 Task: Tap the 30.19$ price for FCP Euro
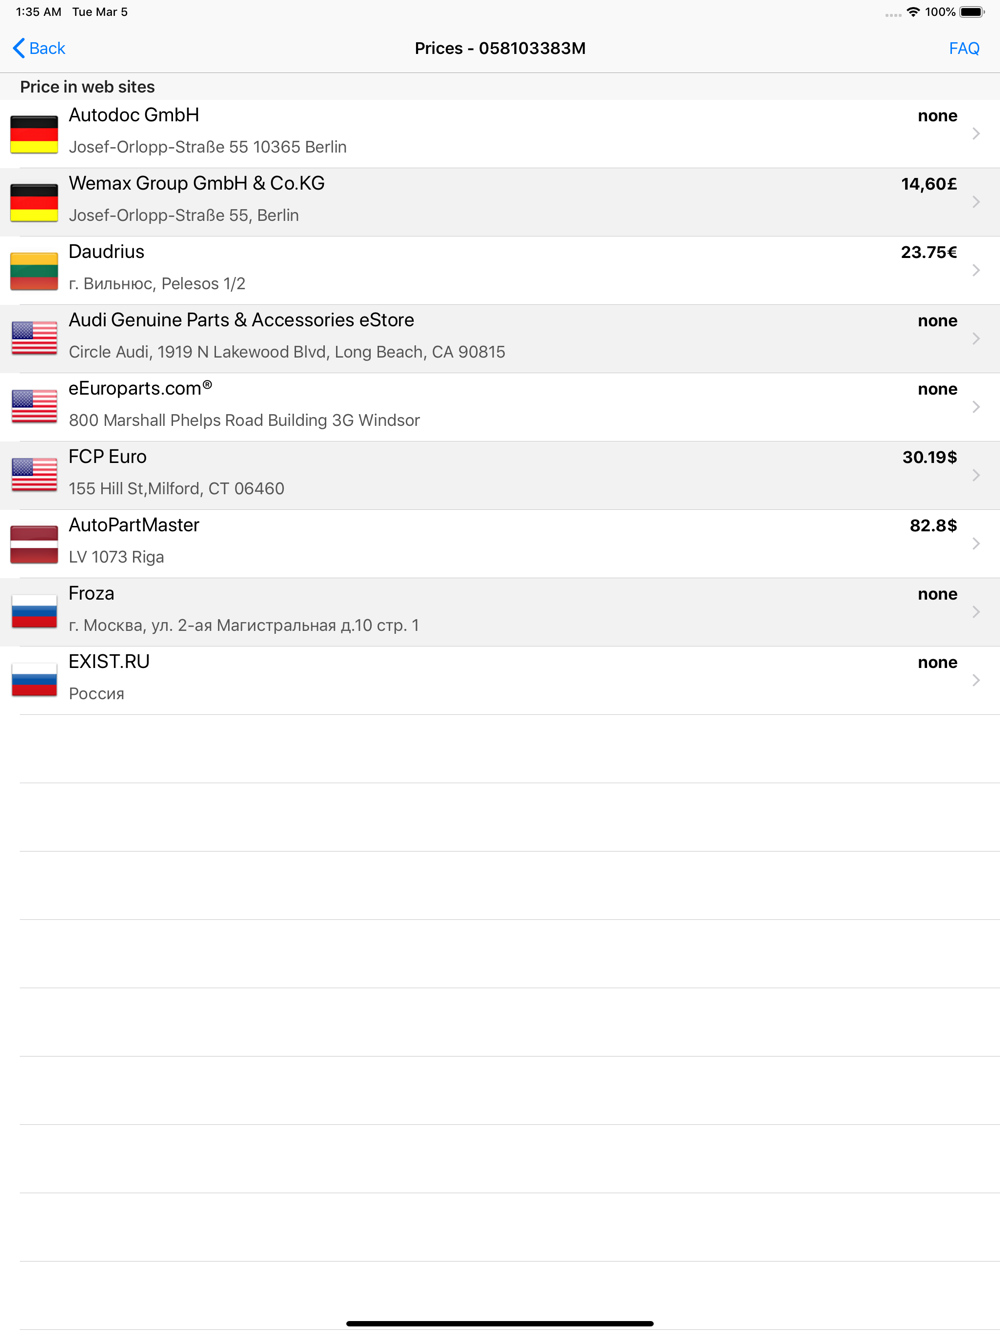[x=929, y=457]
